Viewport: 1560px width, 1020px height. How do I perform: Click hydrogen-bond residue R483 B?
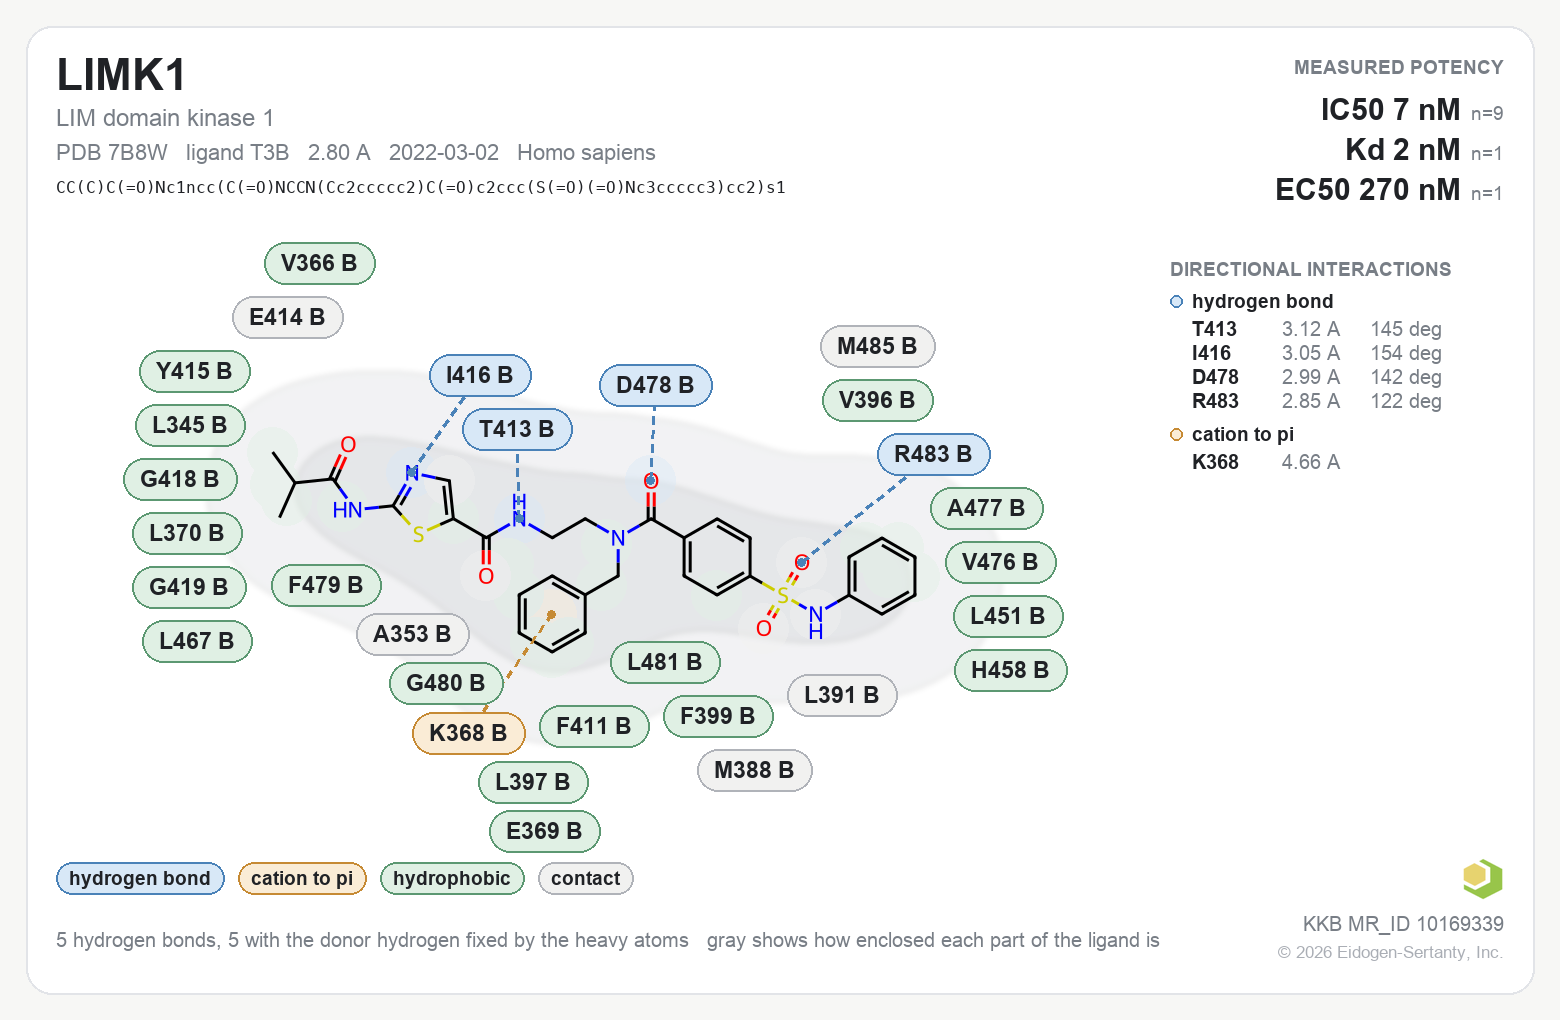pos(933,455)
